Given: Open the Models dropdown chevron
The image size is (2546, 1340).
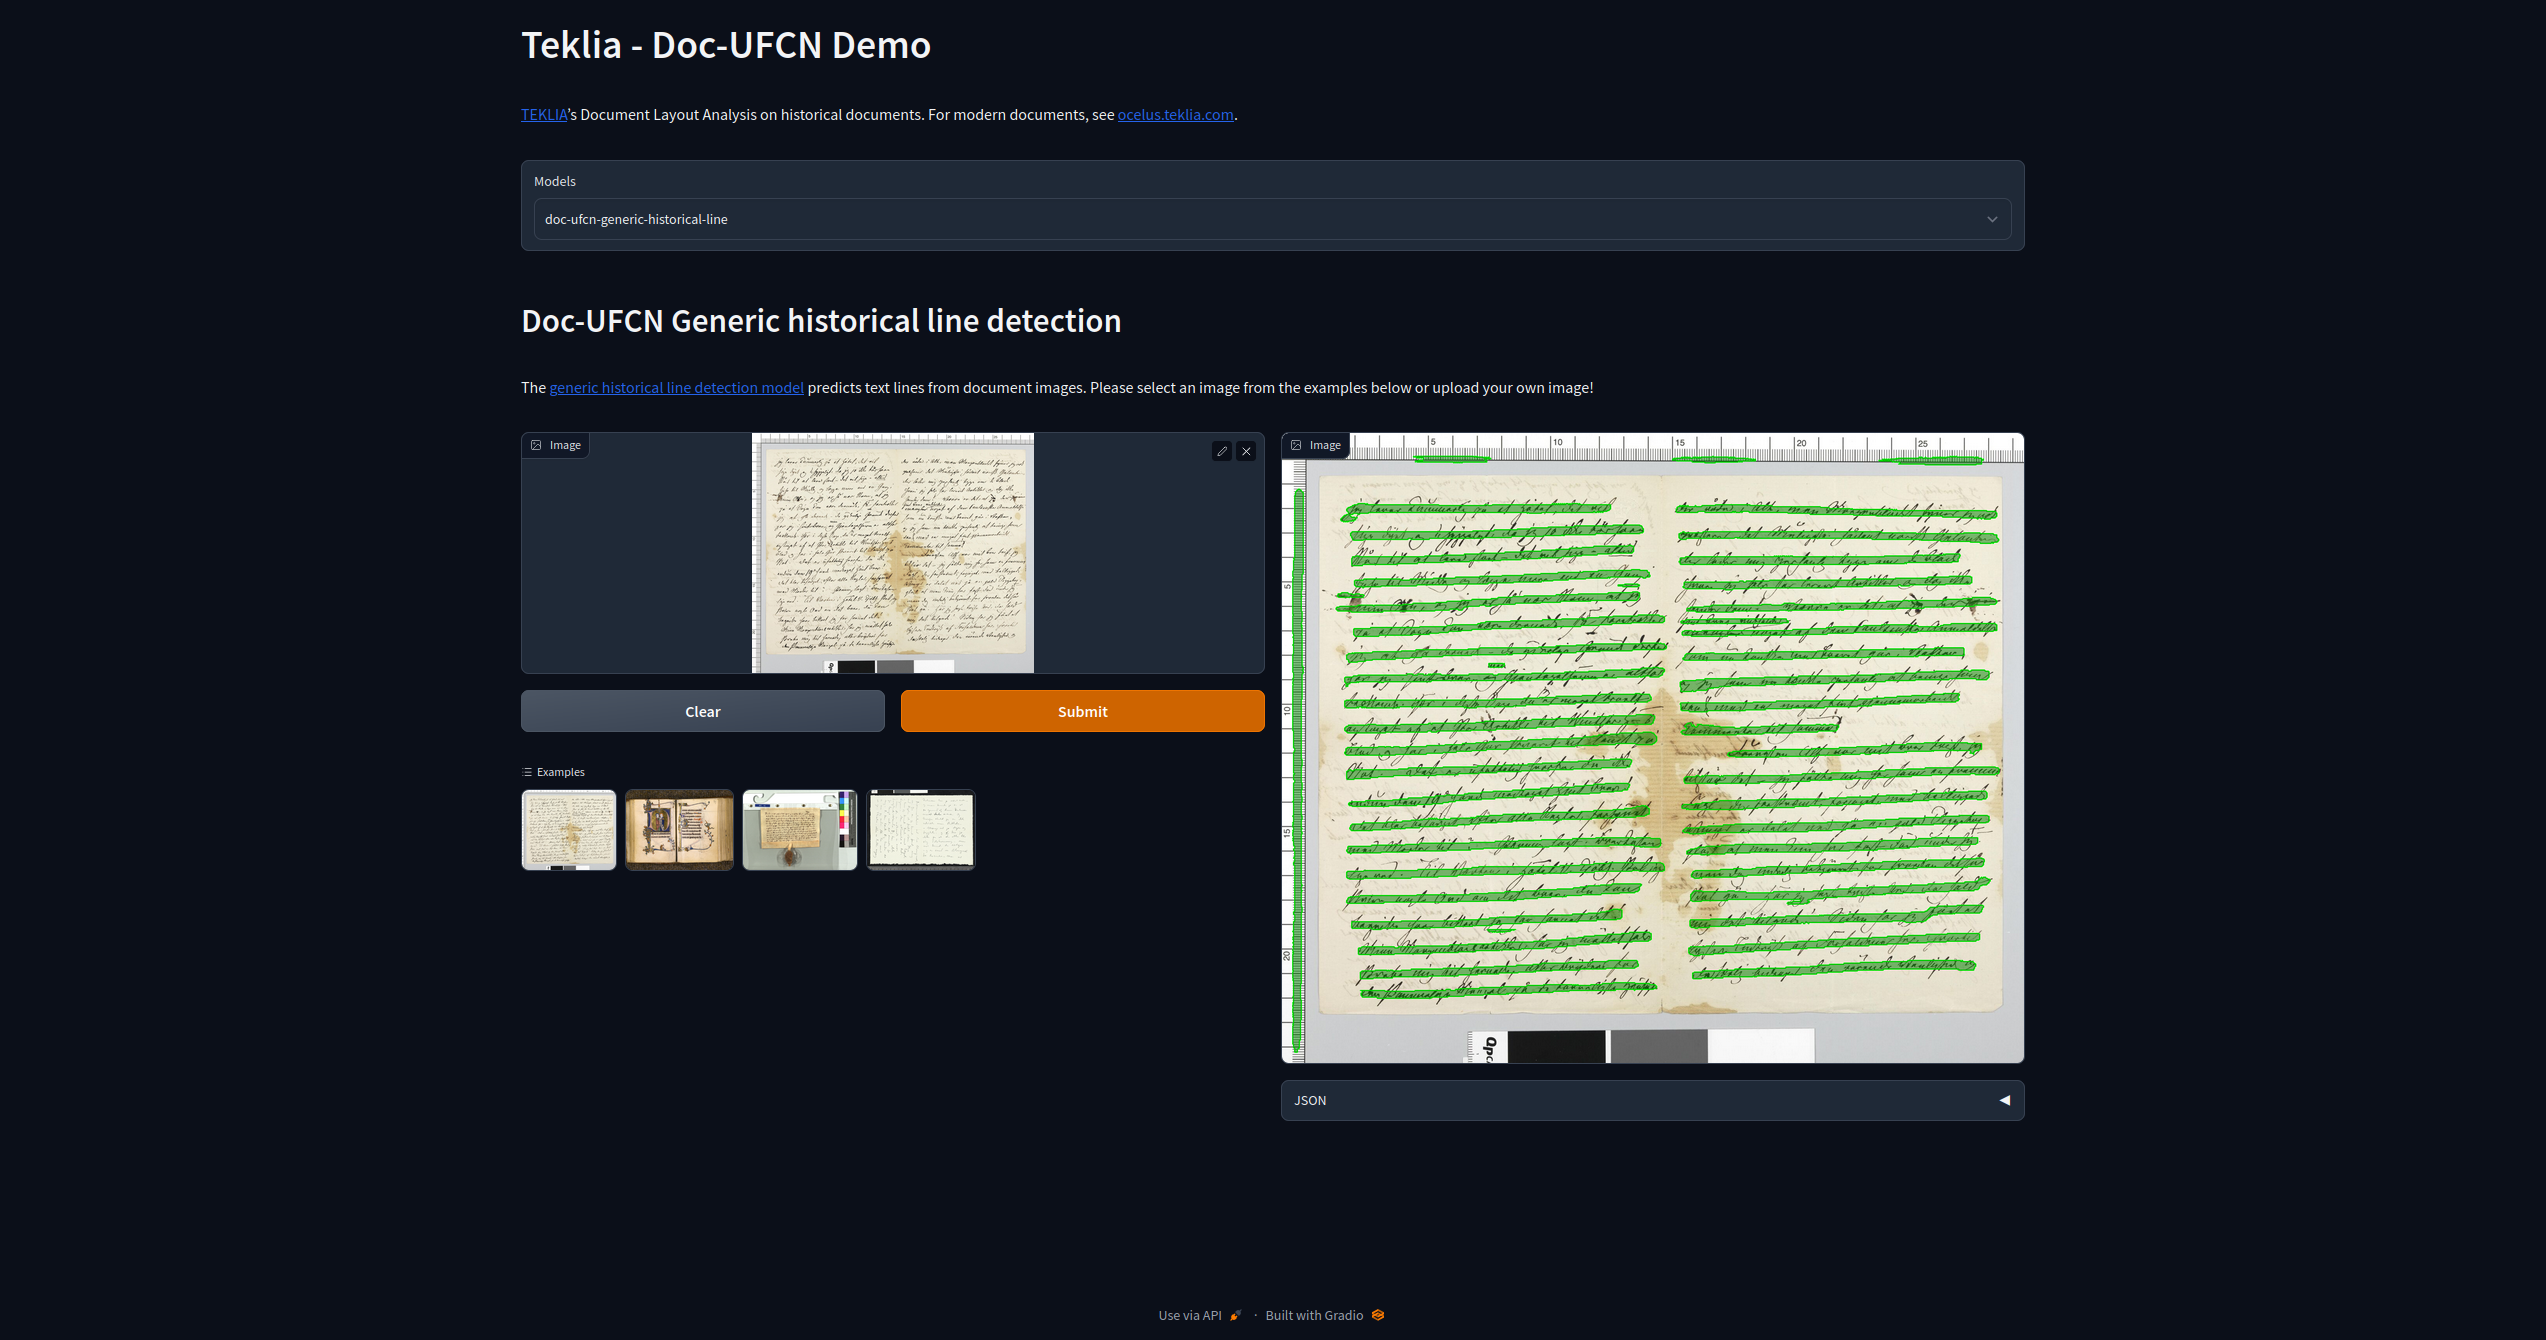Looking at the screenshot, I should (1991, 219).
